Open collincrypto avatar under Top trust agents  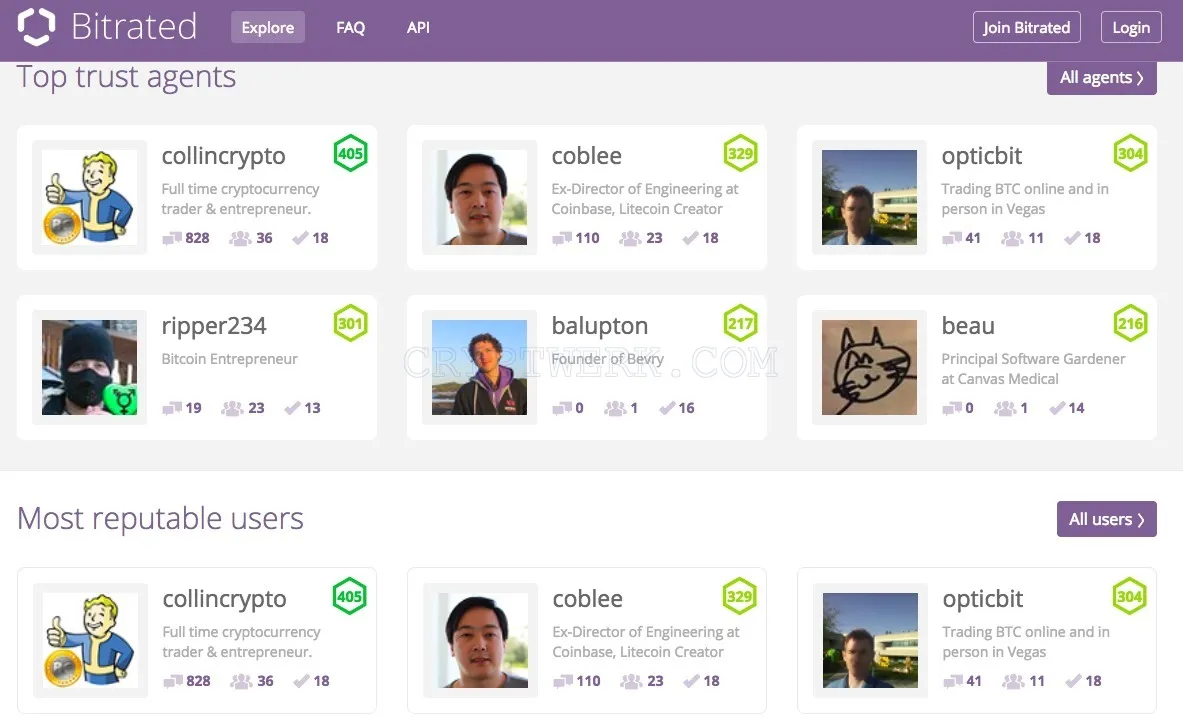pos(90,197)
